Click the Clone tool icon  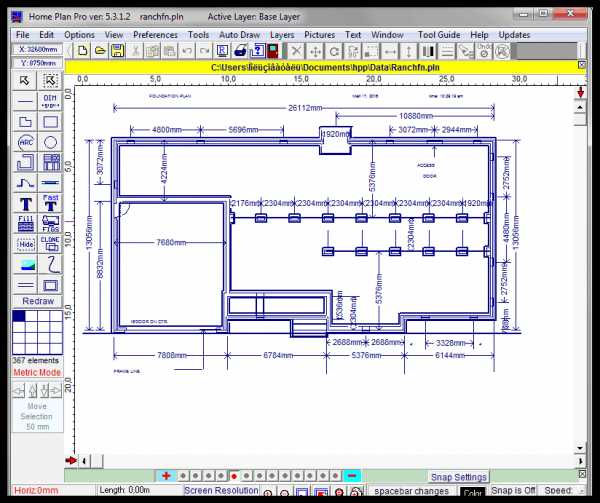(x=50, y=243)
